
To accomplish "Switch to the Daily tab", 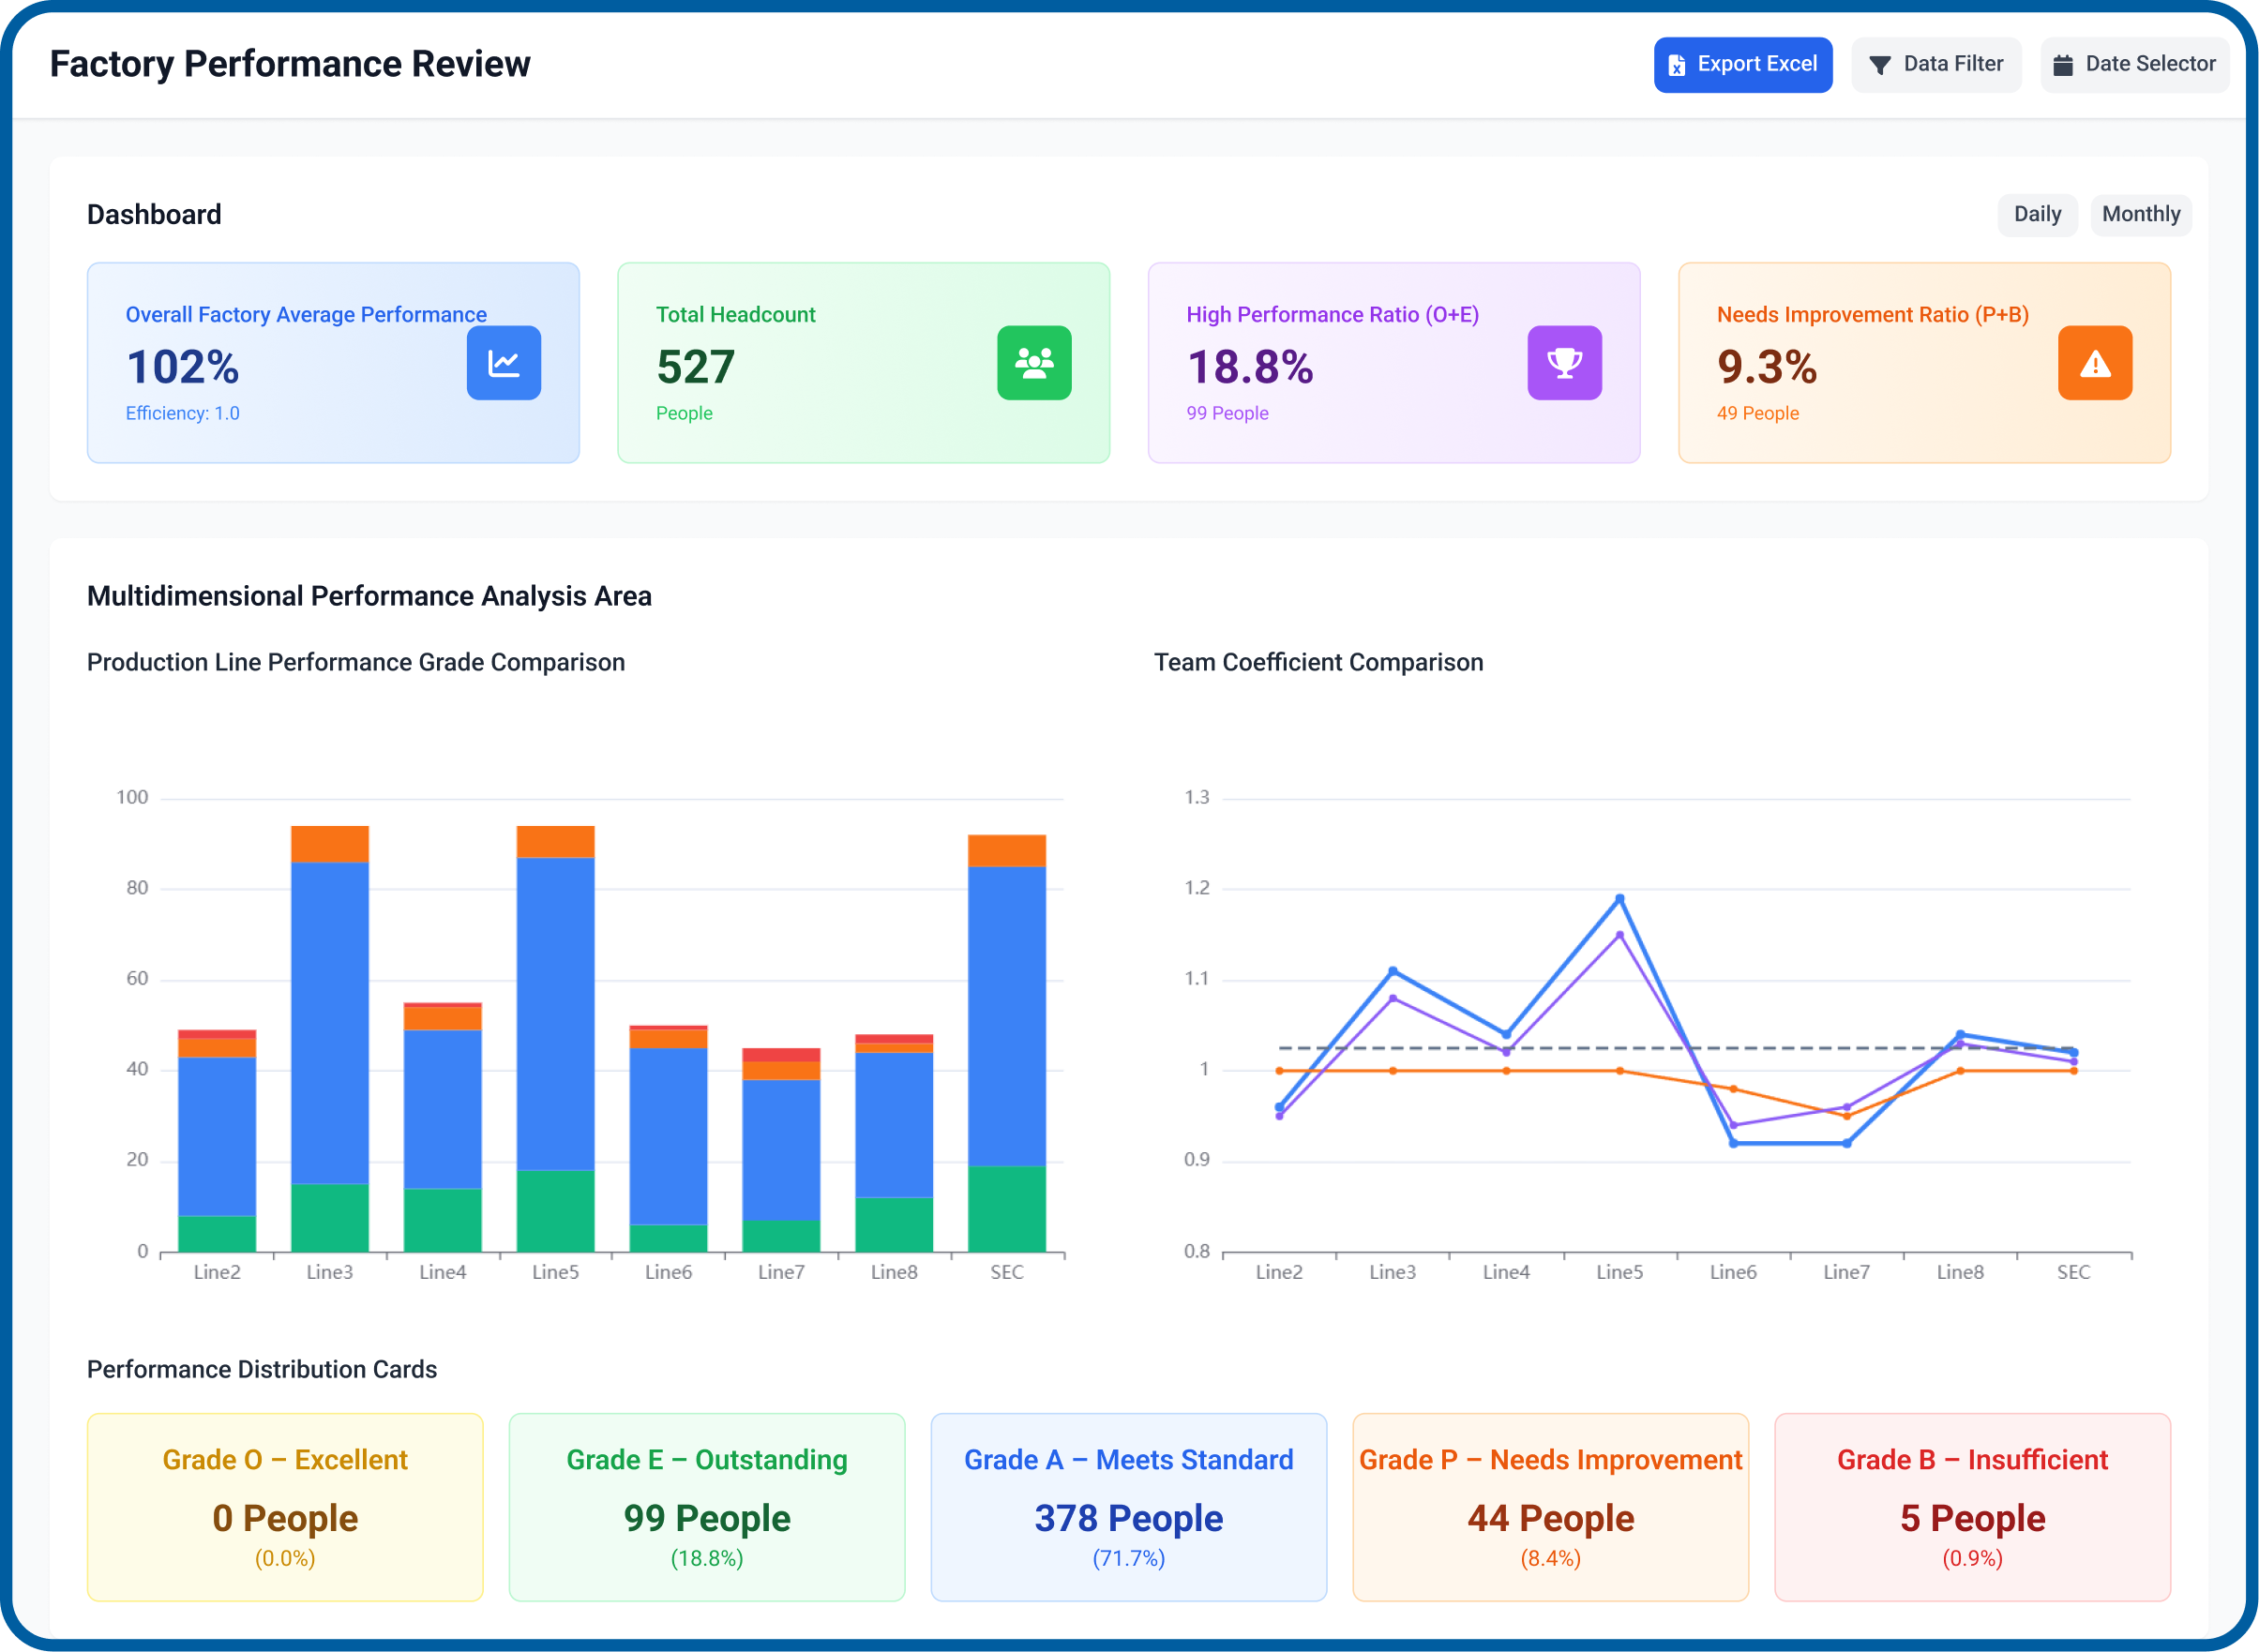I will point(2038,214).
